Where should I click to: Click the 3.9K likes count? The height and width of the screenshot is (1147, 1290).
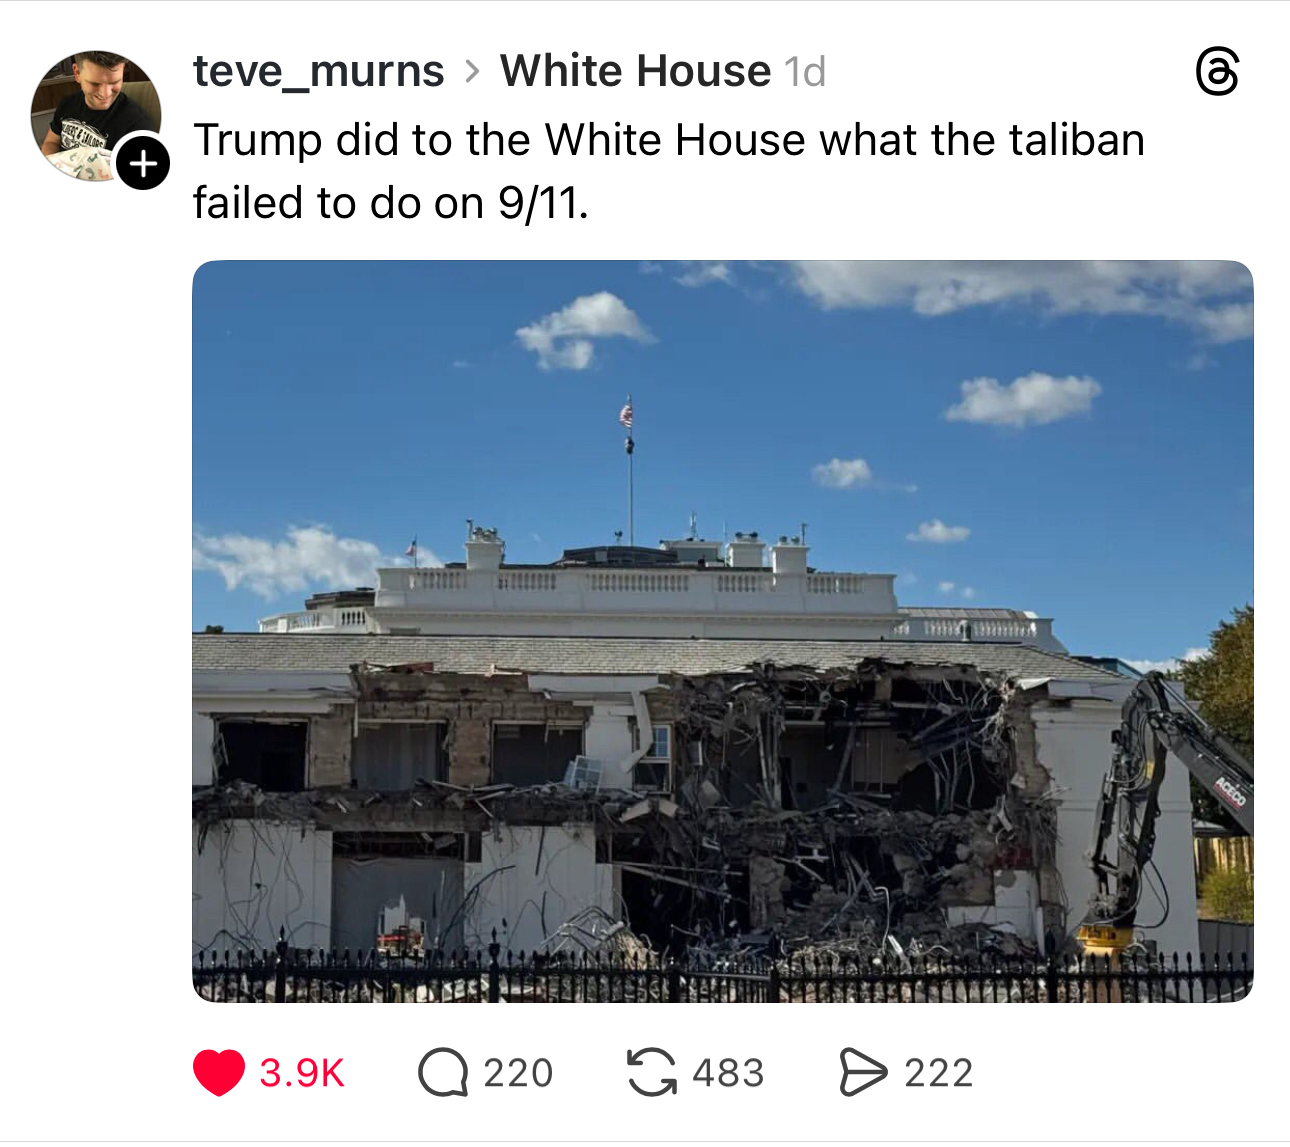[x=302, y=1073]
